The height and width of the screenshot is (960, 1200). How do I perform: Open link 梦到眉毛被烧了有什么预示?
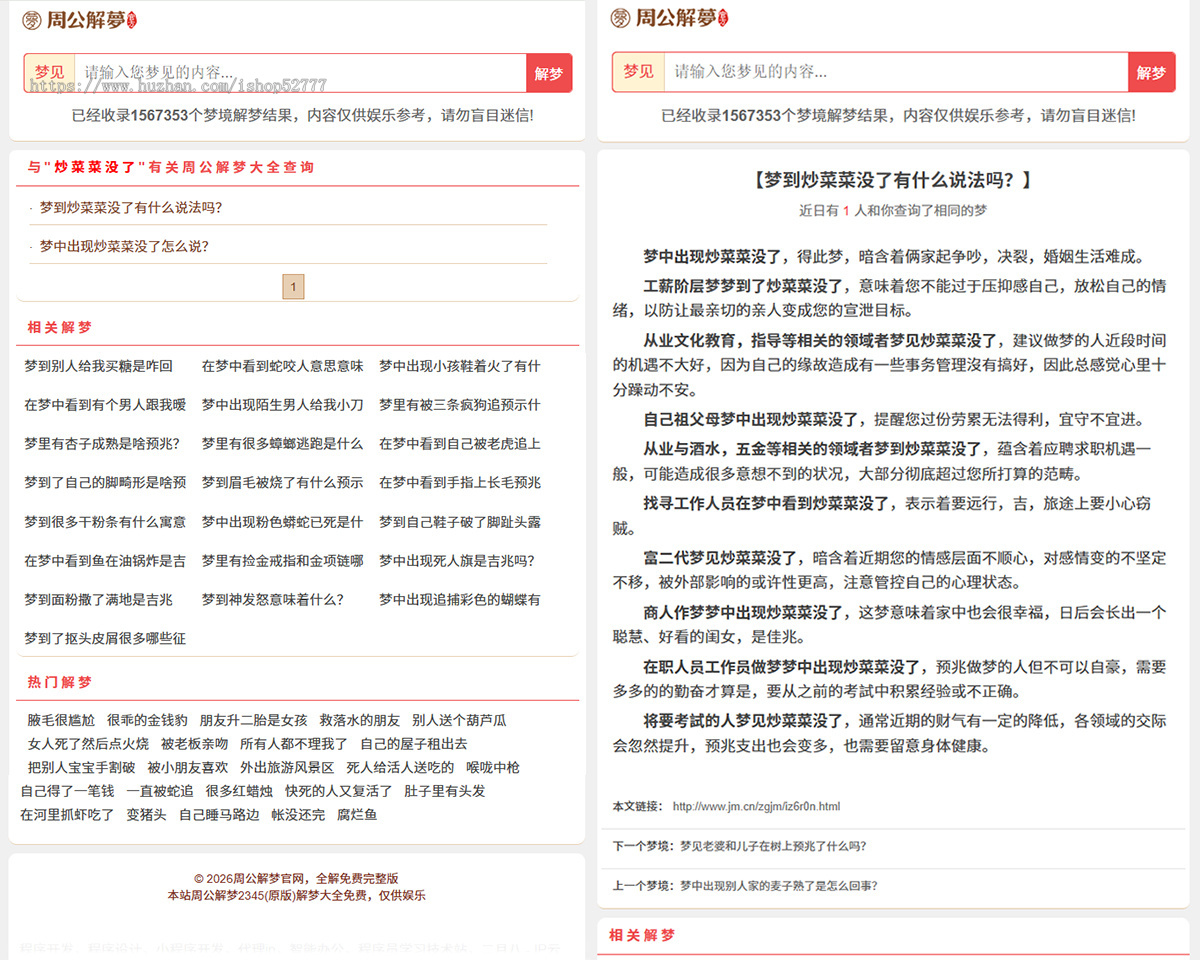click(283, 483)
